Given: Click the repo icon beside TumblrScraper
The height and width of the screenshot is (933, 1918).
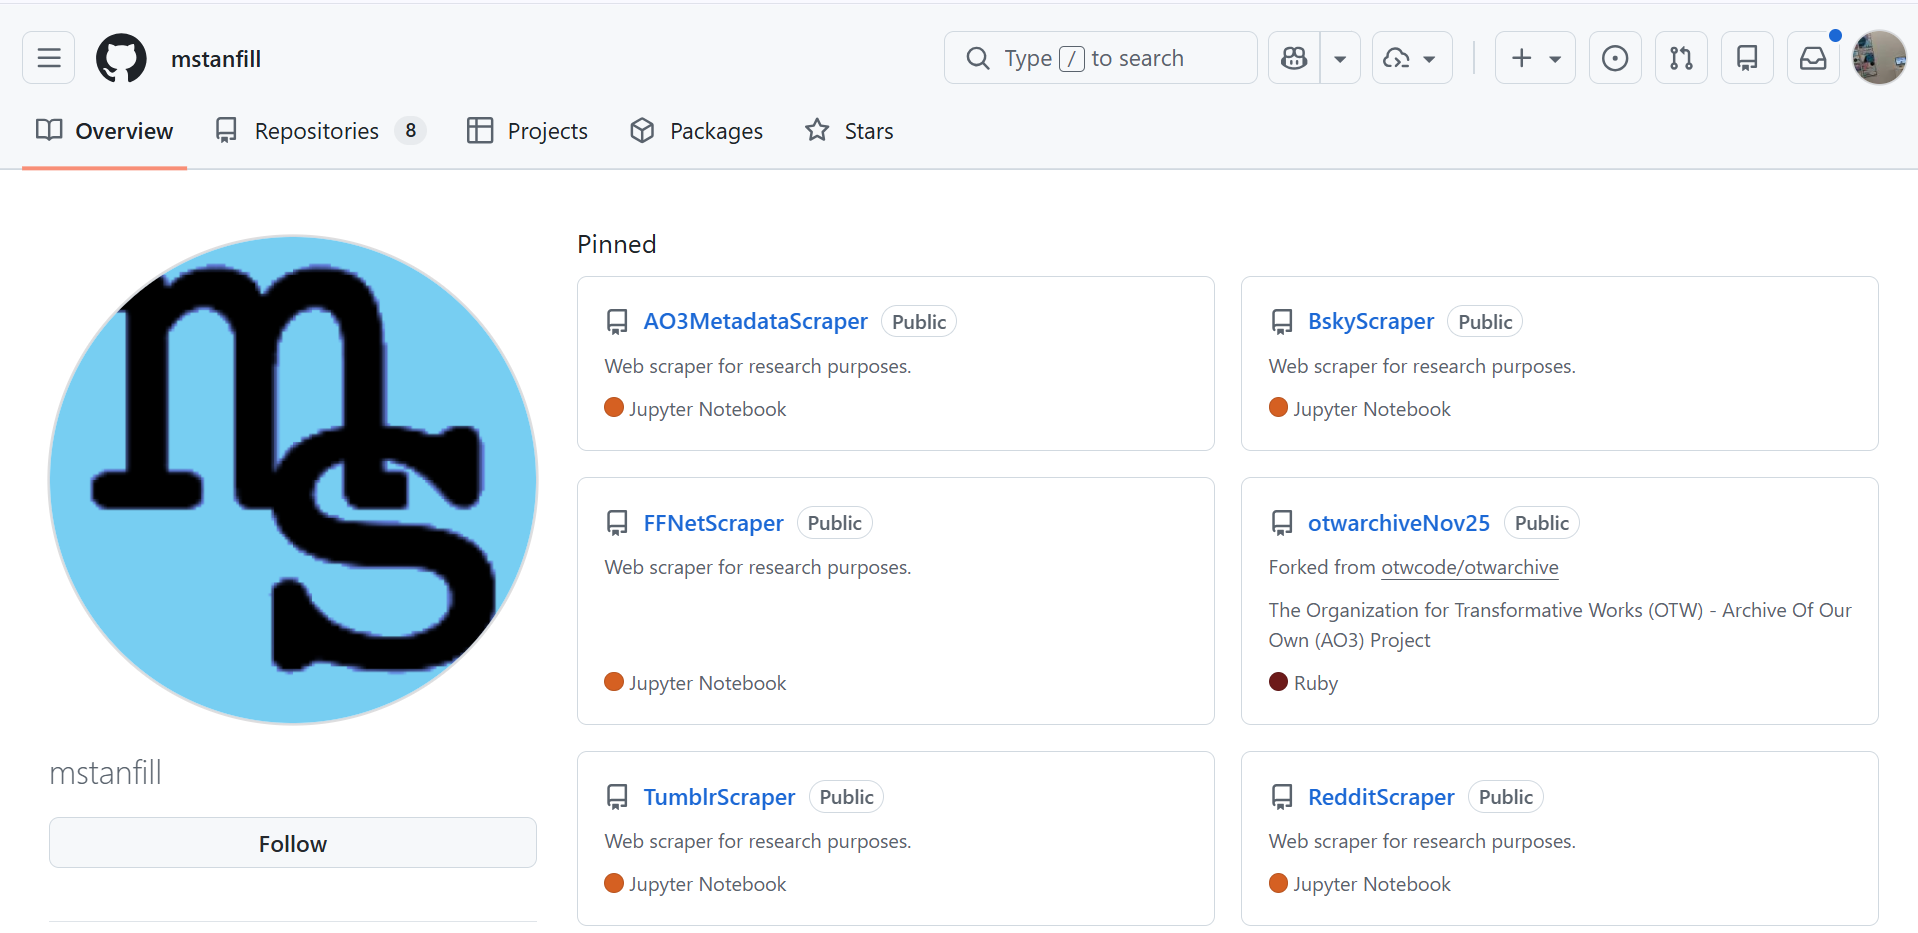Looking at the screenshot, I should coord(617,797).
